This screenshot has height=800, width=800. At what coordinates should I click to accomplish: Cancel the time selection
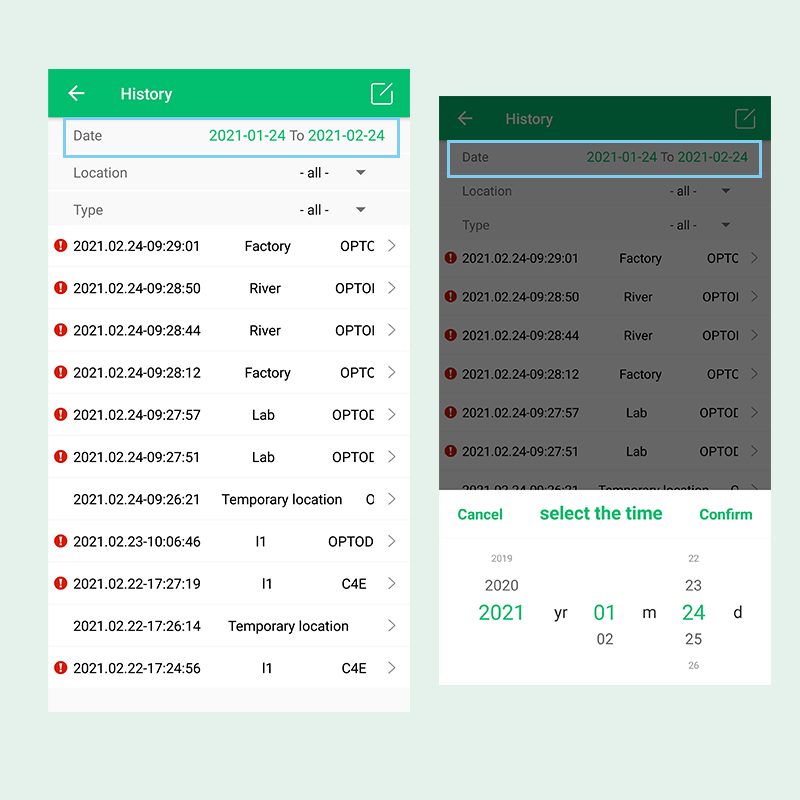[480, 514]
